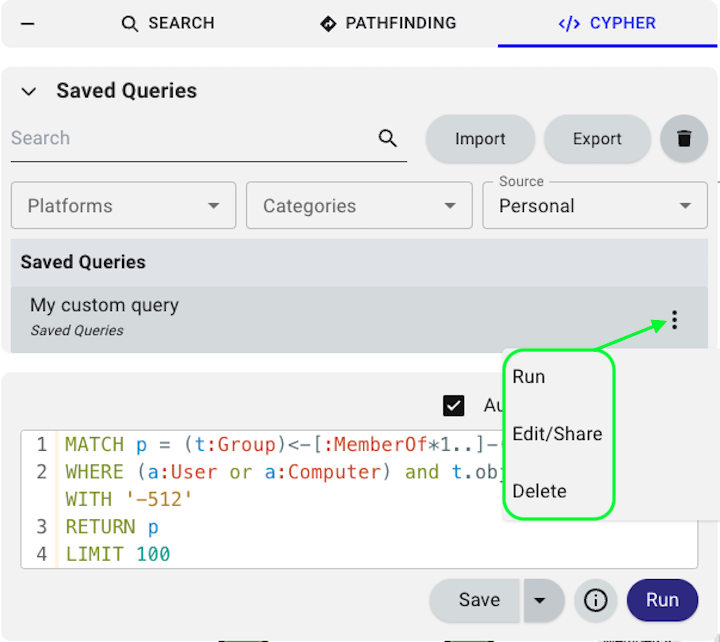This screenshot has height=642, width=720.
Task: Collapse the Saved Queries section chevron
Action: [29, 91]
